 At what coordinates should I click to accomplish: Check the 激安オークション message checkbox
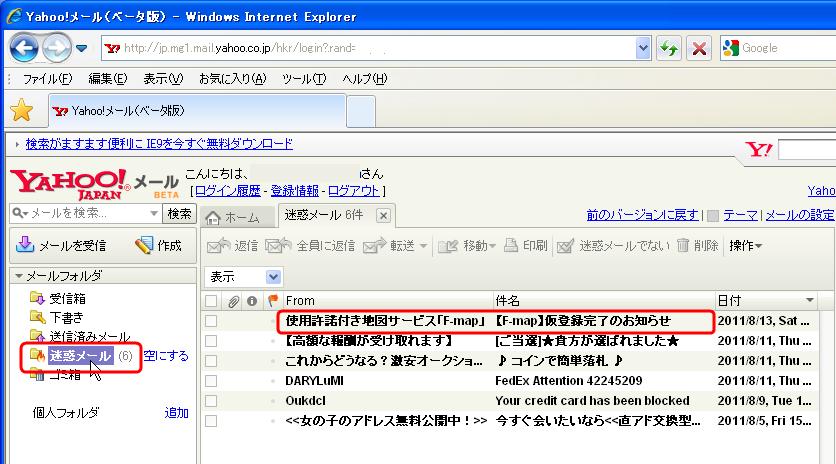click(211, 361)
